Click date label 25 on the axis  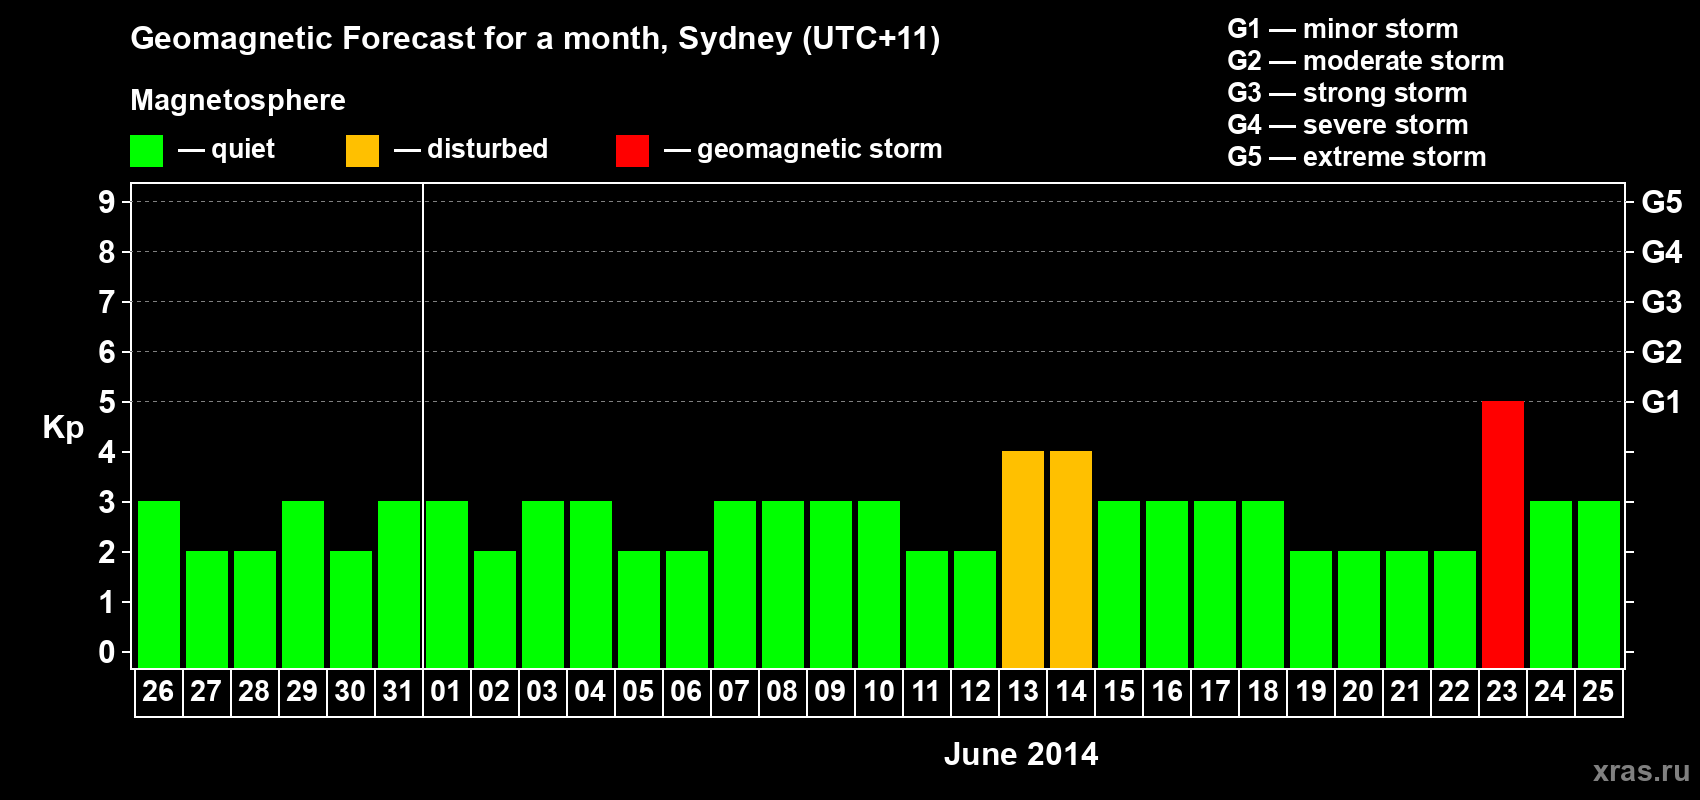pyautogui.click(x=1598, y=691)
